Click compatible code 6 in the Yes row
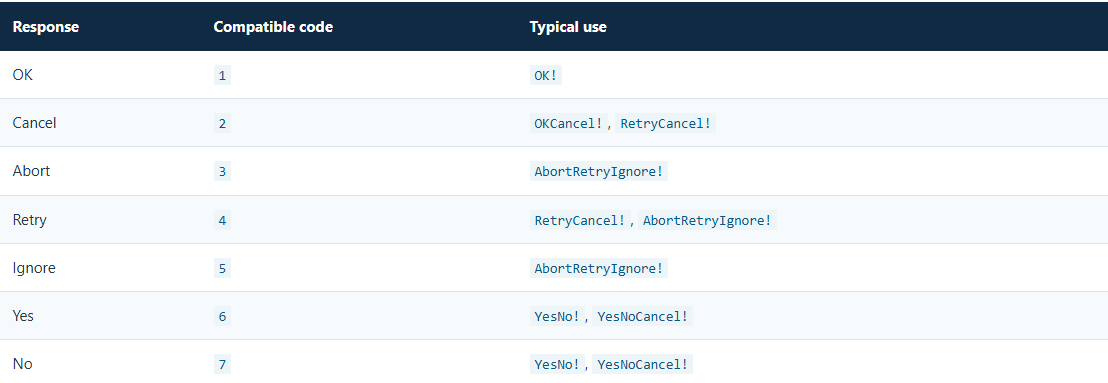Viewport: 1108px width, 383px height. tap(222, 317)
